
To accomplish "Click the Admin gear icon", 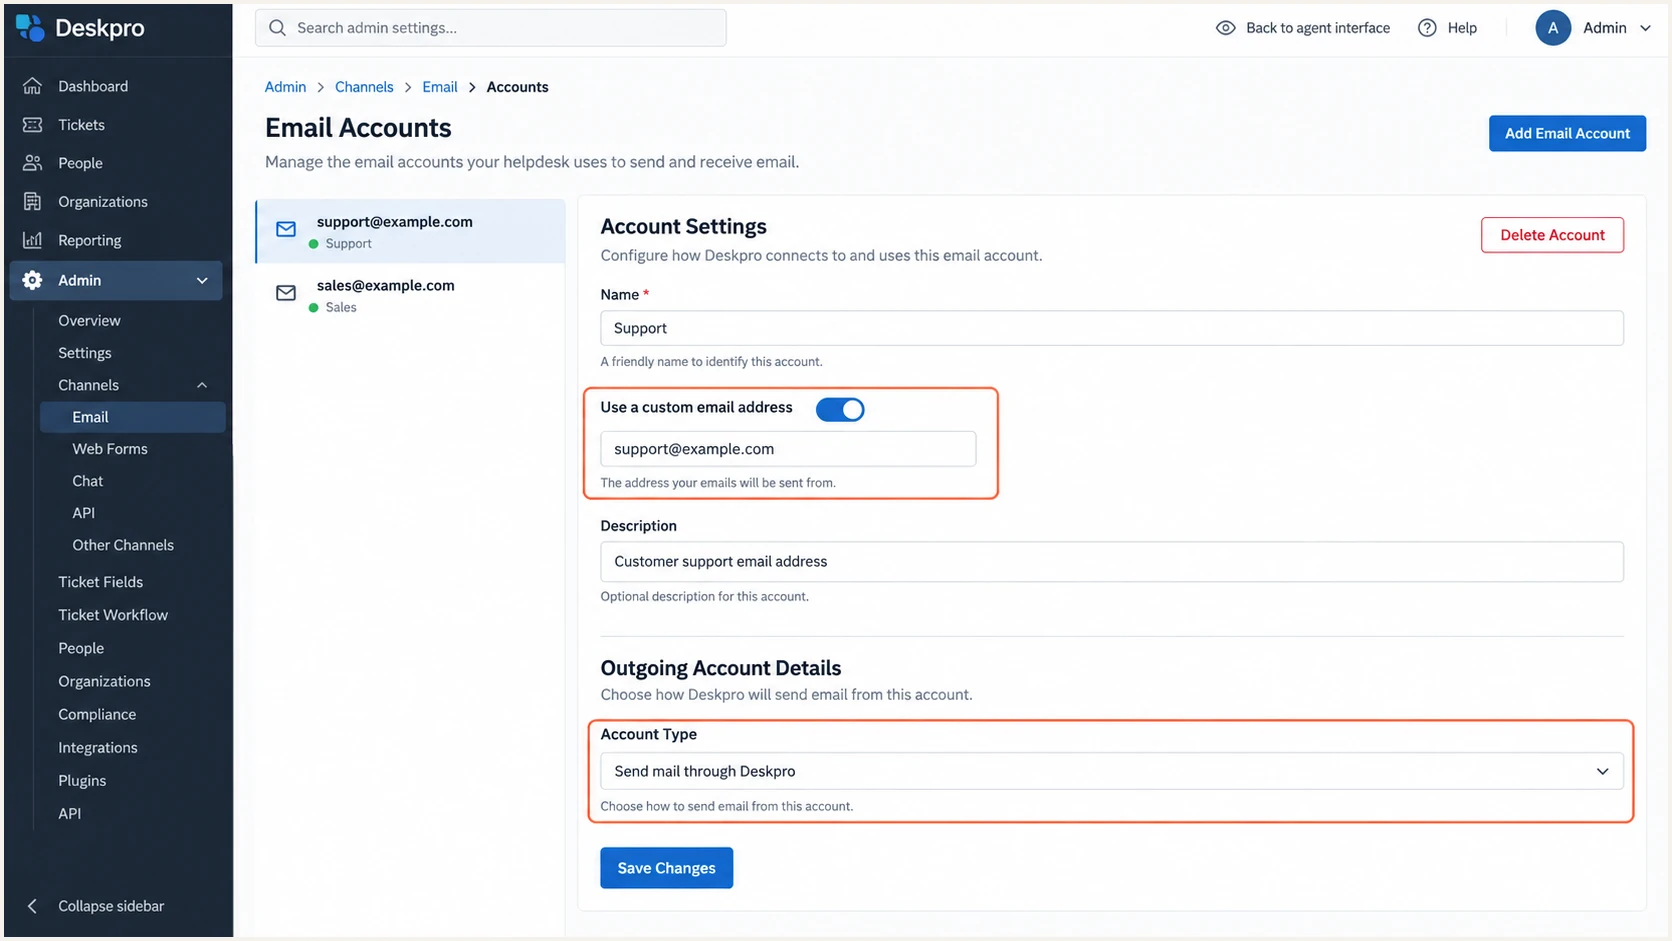I will pos(32,280).
